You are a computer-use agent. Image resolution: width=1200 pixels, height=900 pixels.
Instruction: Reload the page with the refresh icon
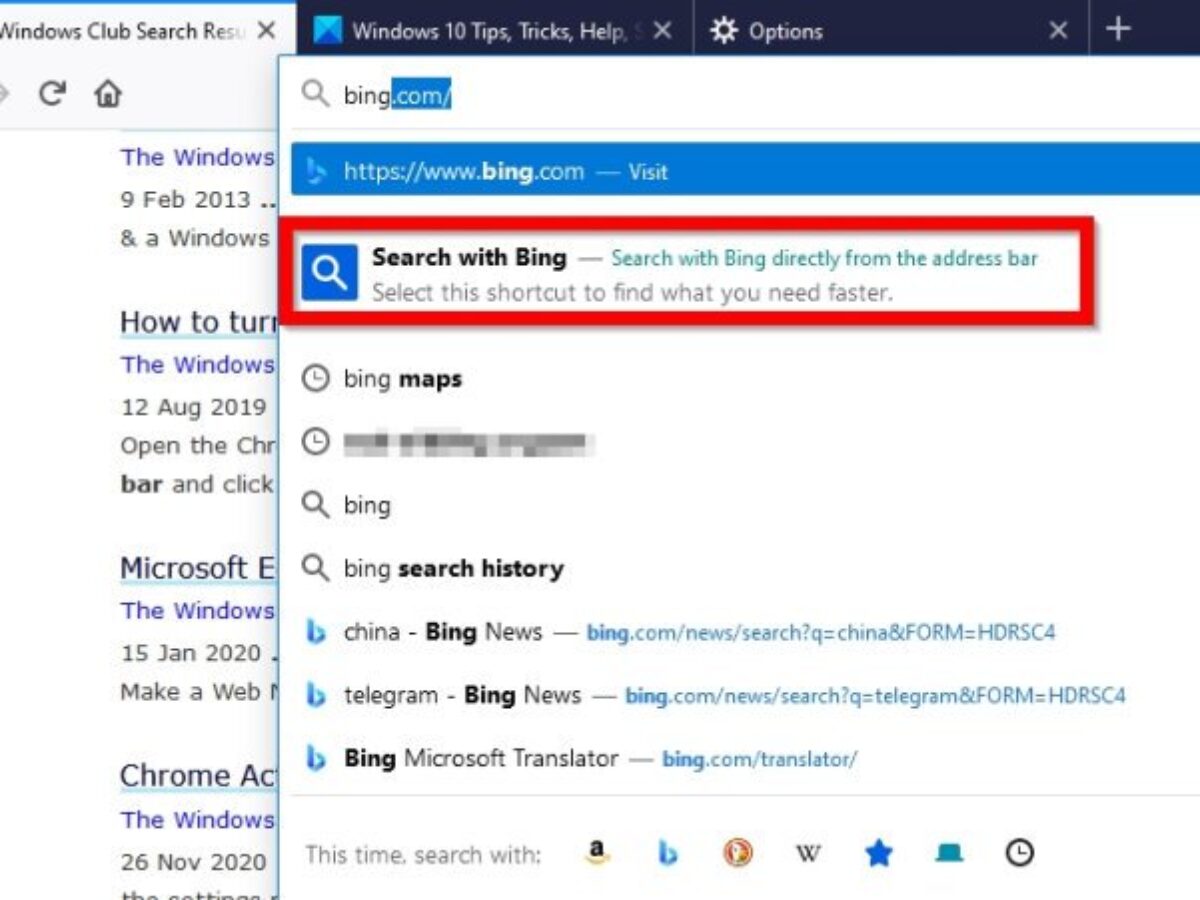click(x=52, y=94)
